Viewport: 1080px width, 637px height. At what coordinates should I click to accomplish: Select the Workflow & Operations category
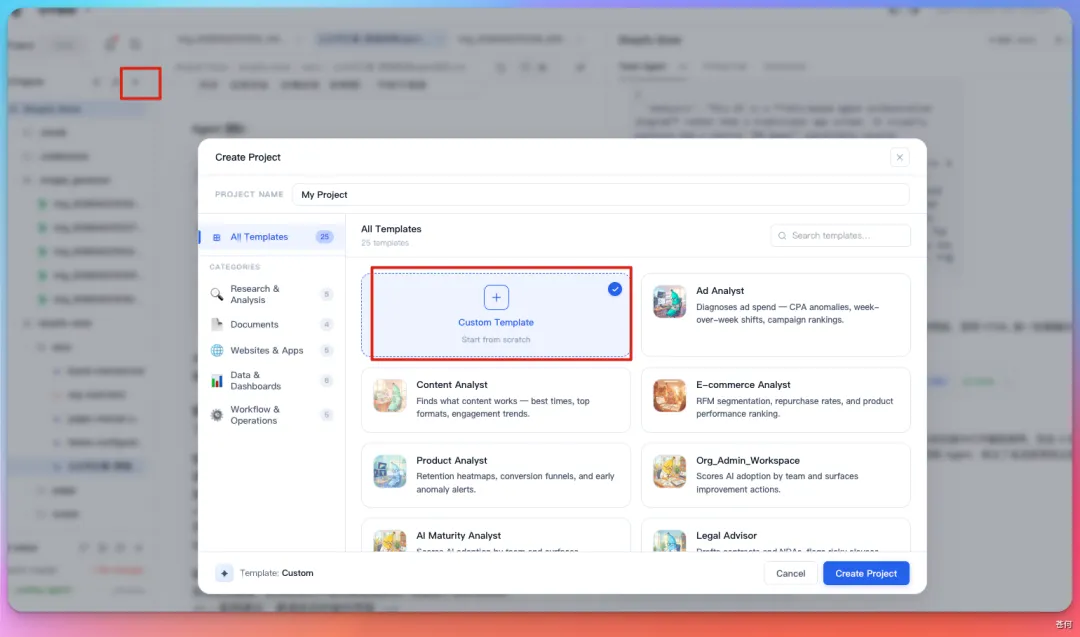[x=254, y=415]
